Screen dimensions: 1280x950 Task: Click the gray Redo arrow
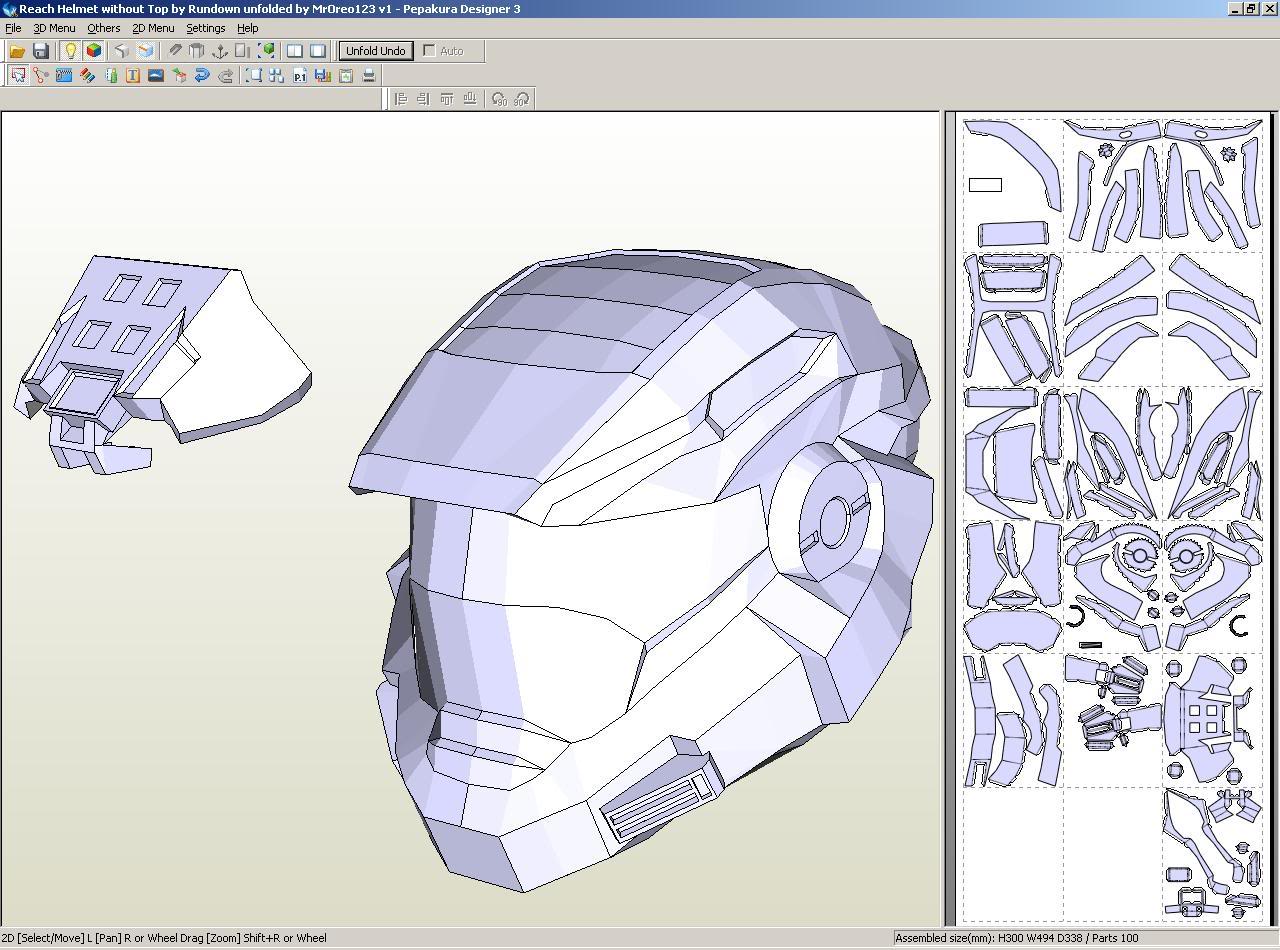(225, 75)
